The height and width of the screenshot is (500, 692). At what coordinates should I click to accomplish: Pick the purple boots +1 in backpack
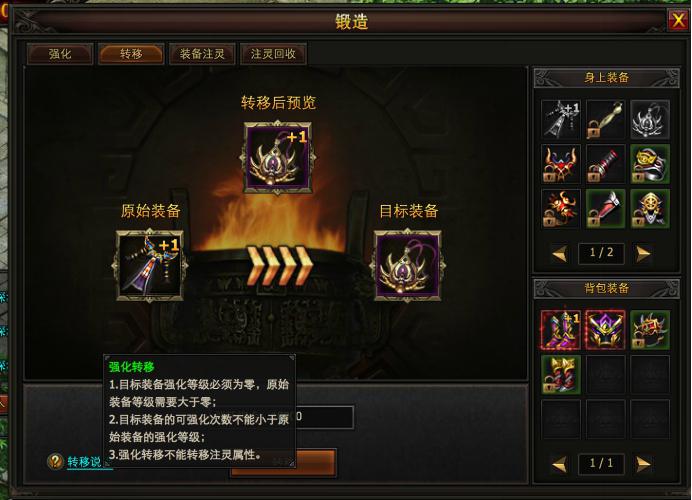[x=561, y=330]
